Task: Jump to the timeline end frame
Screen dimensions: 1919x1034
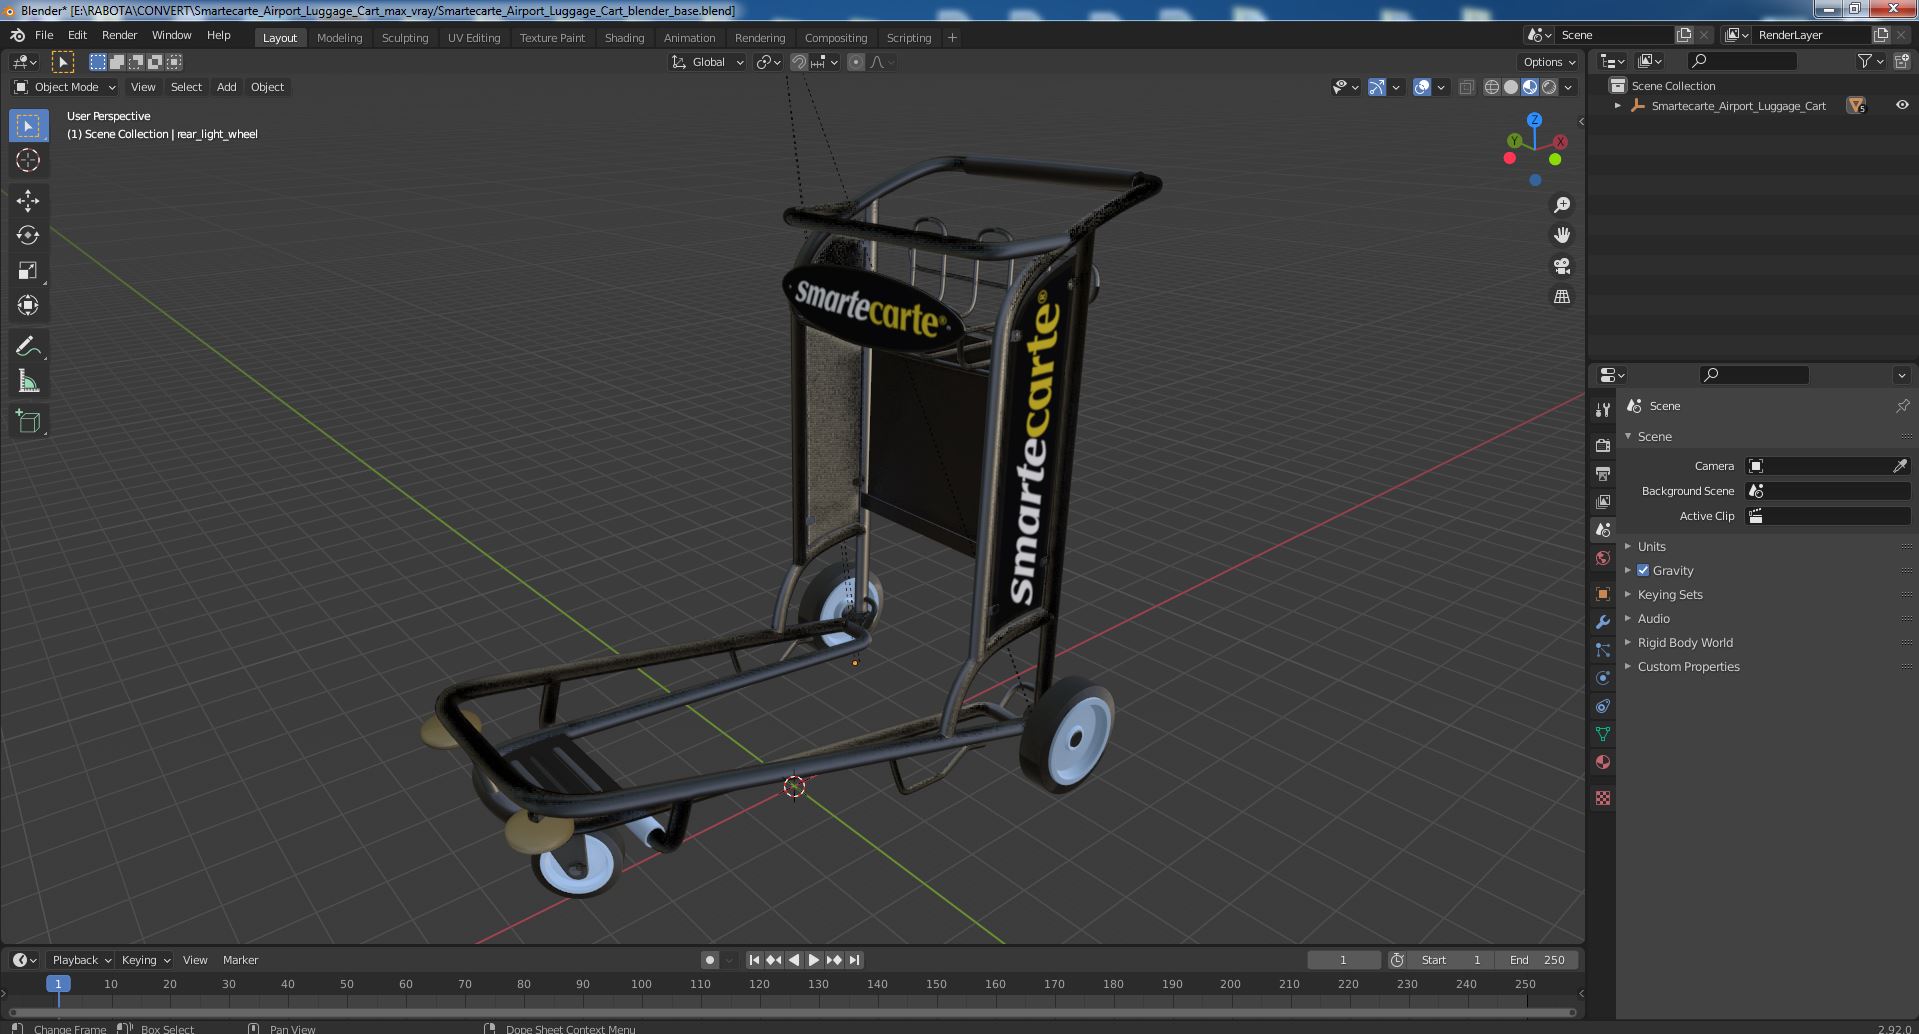Action: click(854, 960)
